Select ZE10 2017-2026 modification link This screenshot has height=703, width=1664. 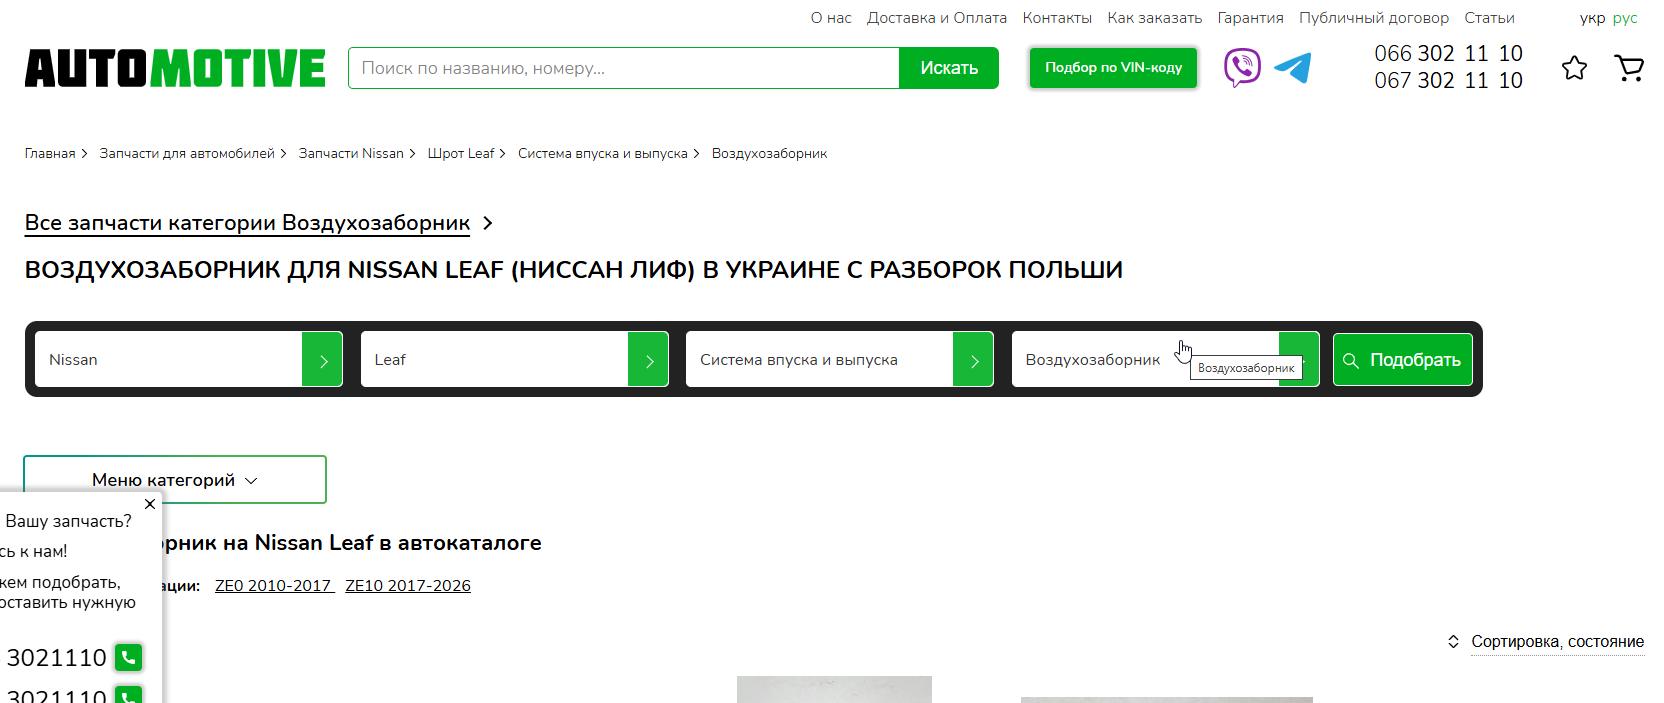(x=408, y=586)
